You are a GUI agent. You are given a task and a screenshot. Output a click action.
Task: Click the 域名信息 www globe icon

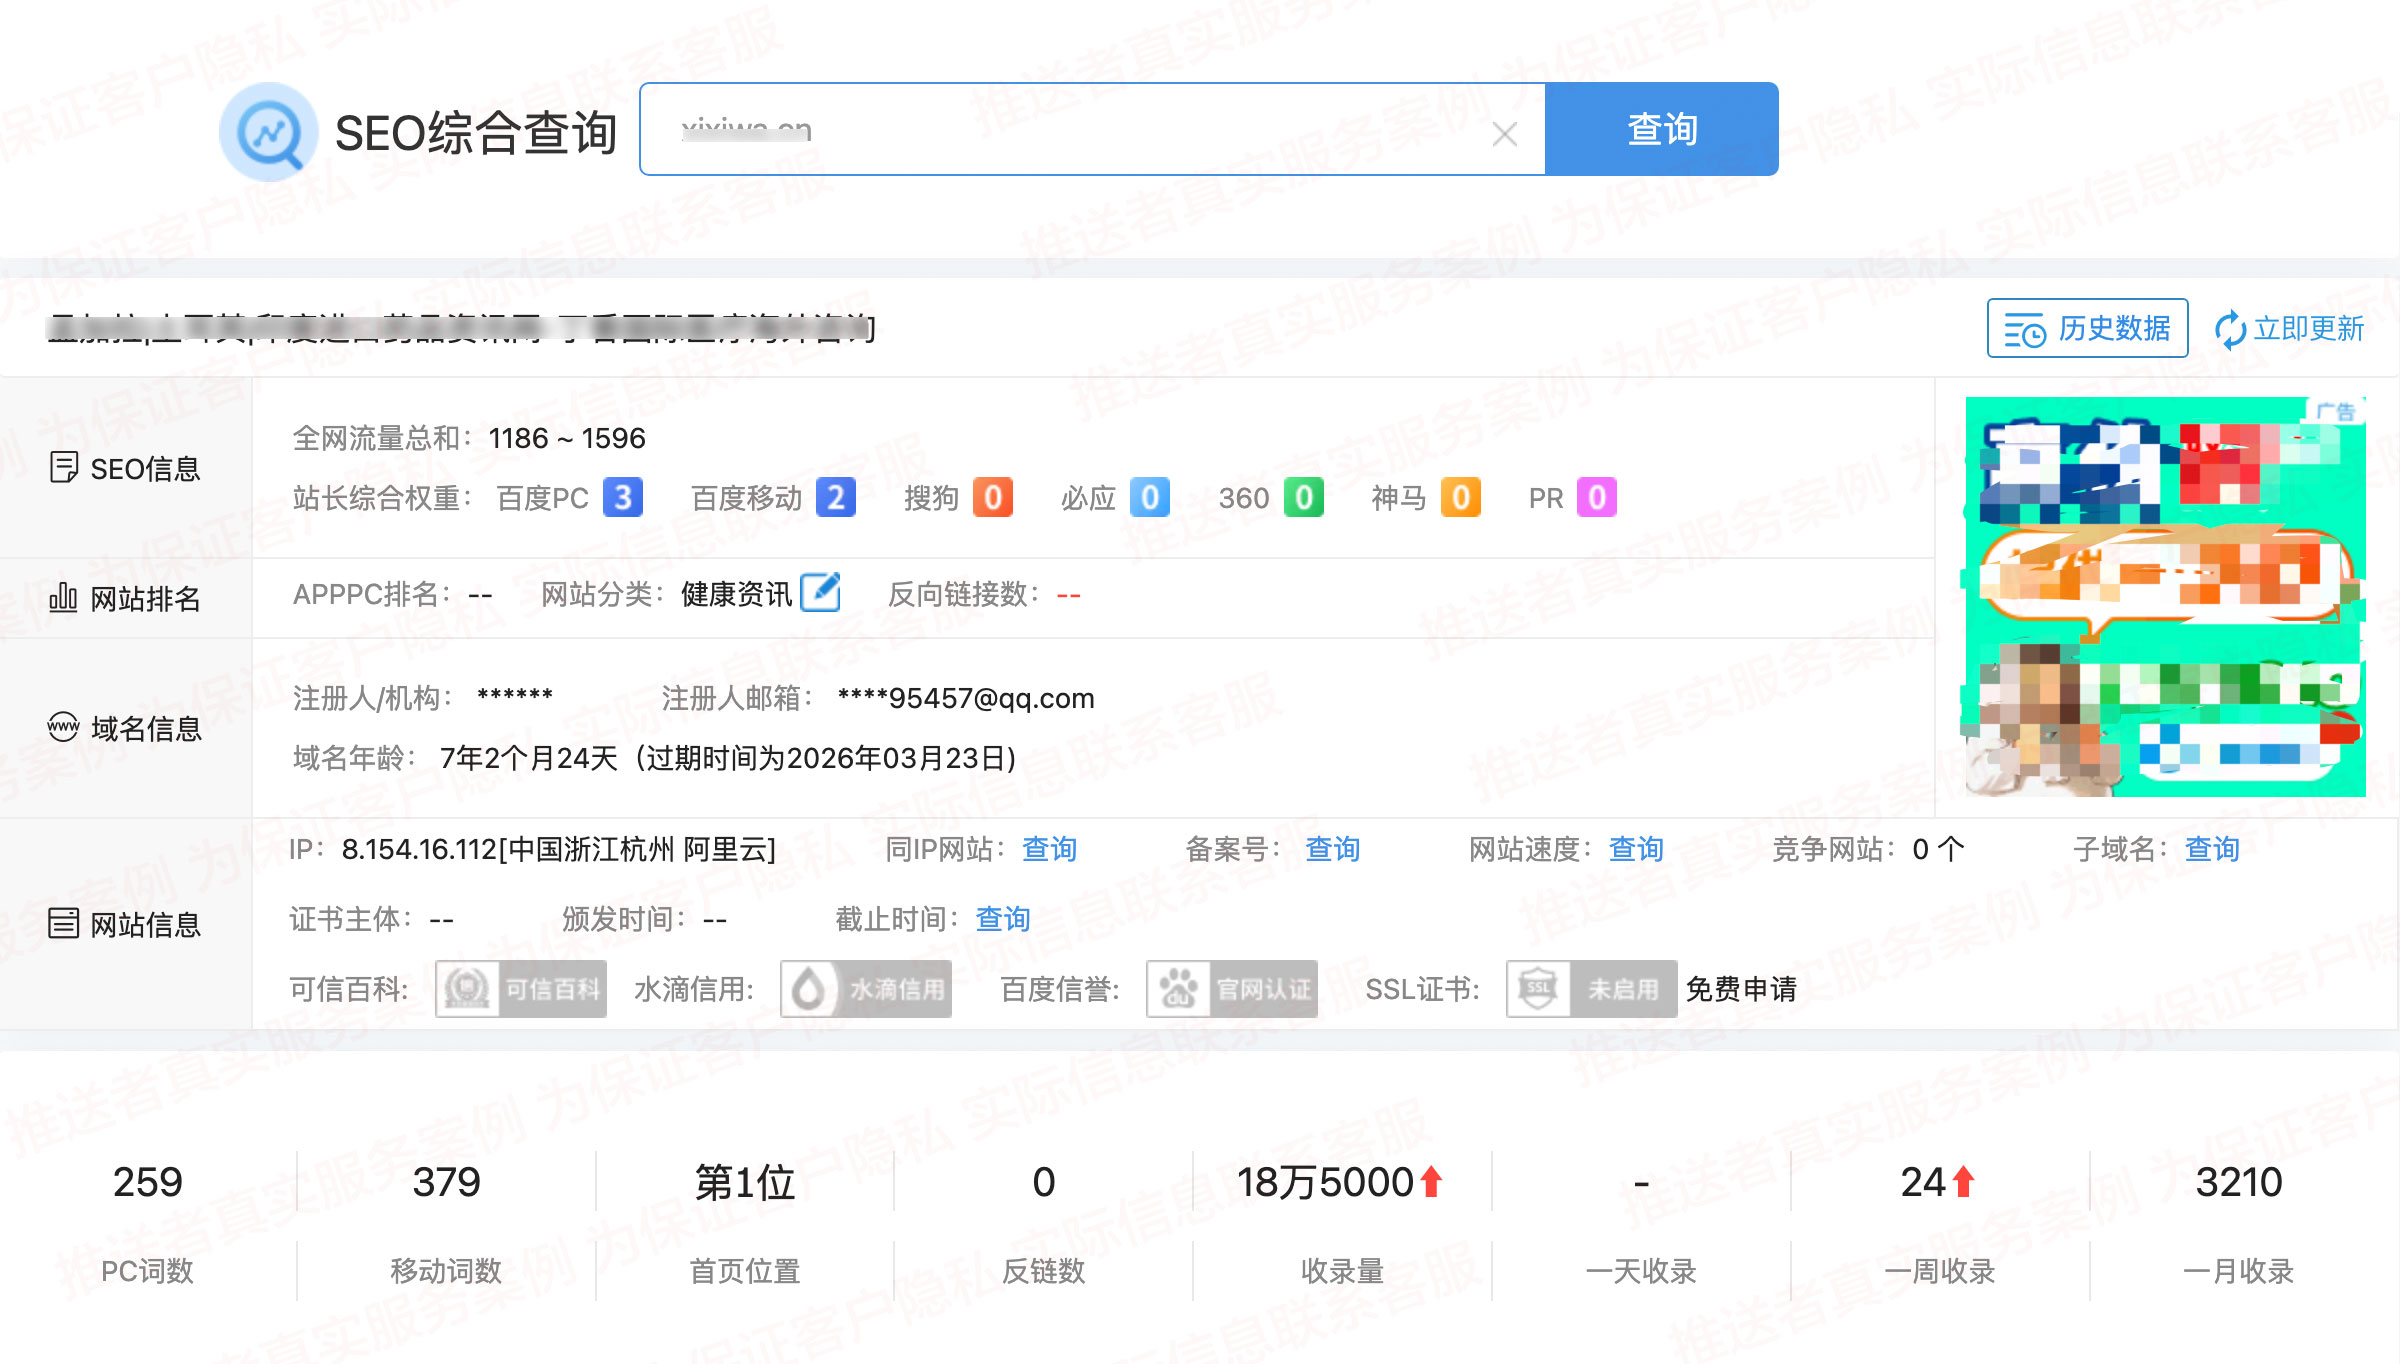[63, 727]
